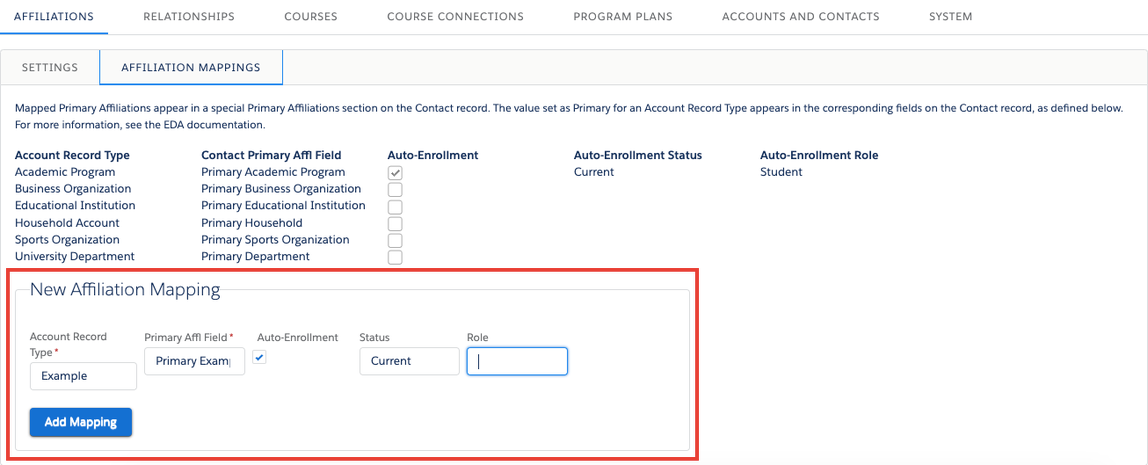Tick Auto-Enrollment for Sports Organization
The width and height of the screenshot is (1148, 465).
[395, 241]
